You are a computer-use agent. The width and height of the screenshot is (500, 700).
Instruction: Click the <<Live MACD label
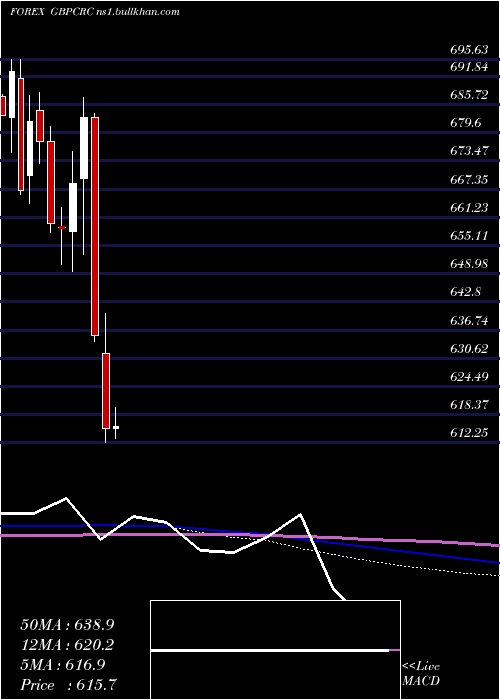421,674
